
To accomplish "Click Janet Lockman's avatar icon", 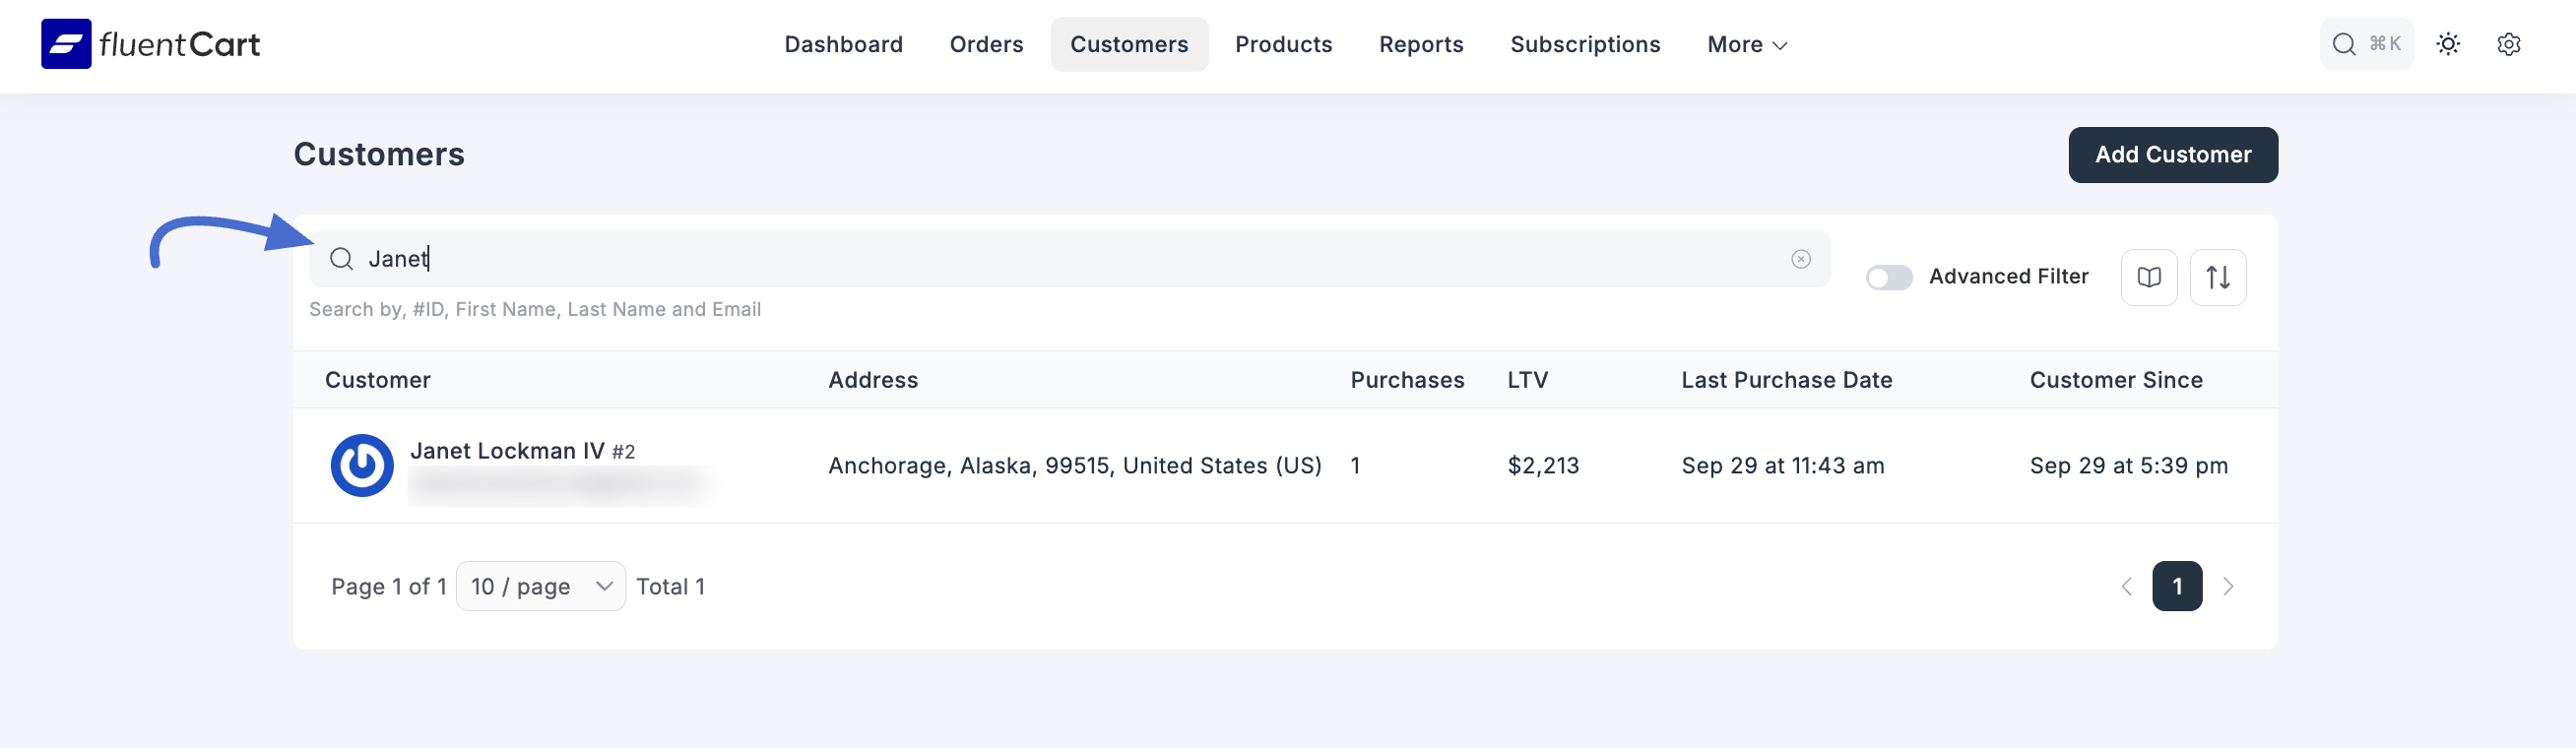I will 362,465.
